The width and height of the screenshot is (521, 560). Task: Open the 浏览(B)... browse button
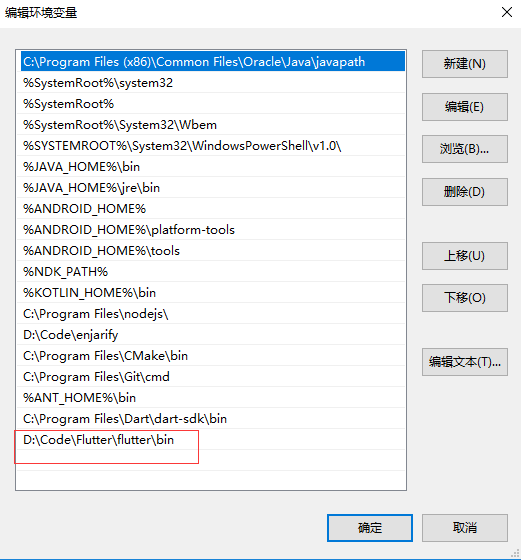pos(465,149)
